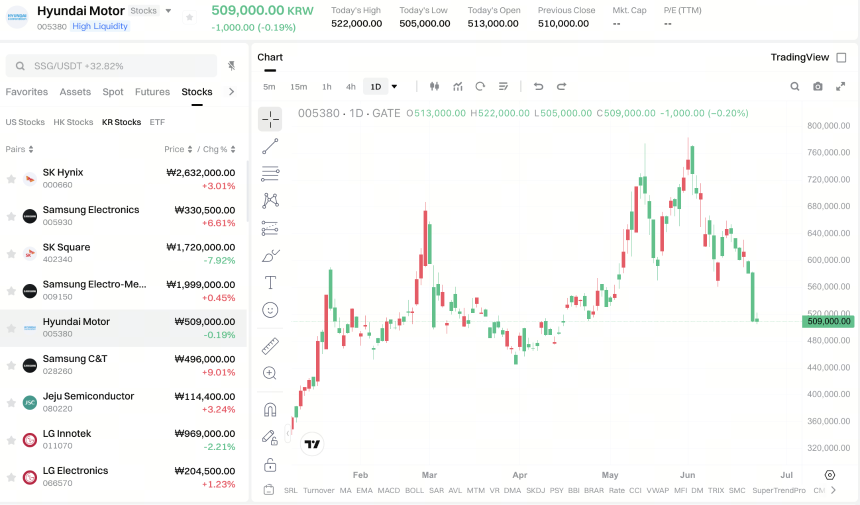Set chart interval to 5m

[269, 87]
